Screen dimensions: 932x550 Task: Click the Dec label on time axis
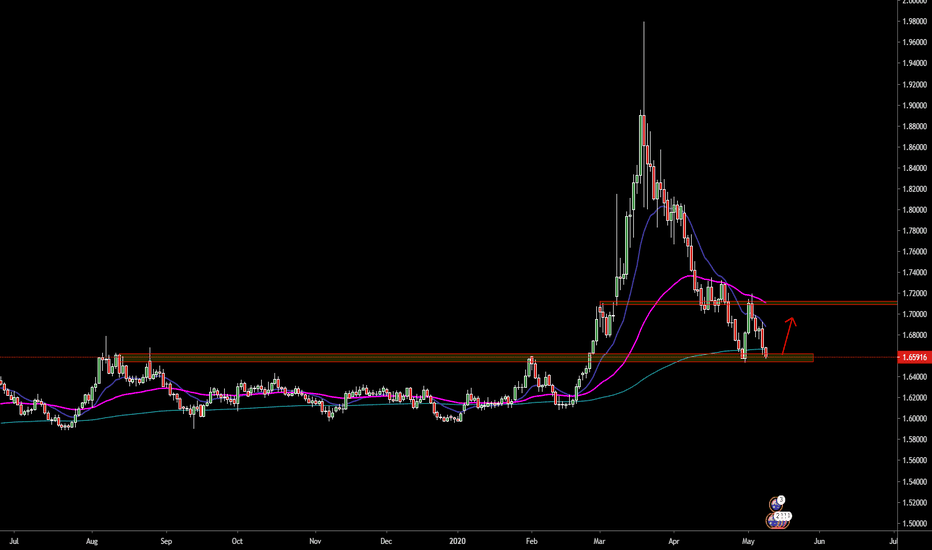[386, 541]
